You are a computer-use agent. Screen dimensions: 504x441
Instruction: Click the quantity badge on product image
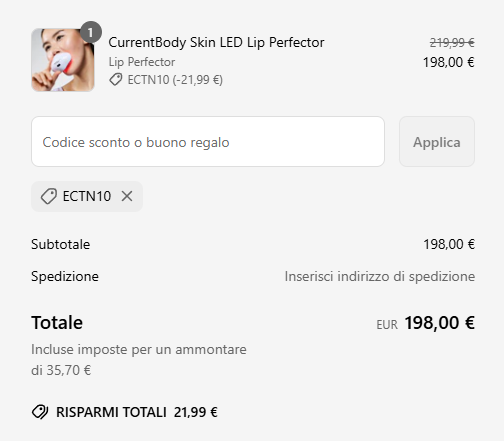(91, 32)
